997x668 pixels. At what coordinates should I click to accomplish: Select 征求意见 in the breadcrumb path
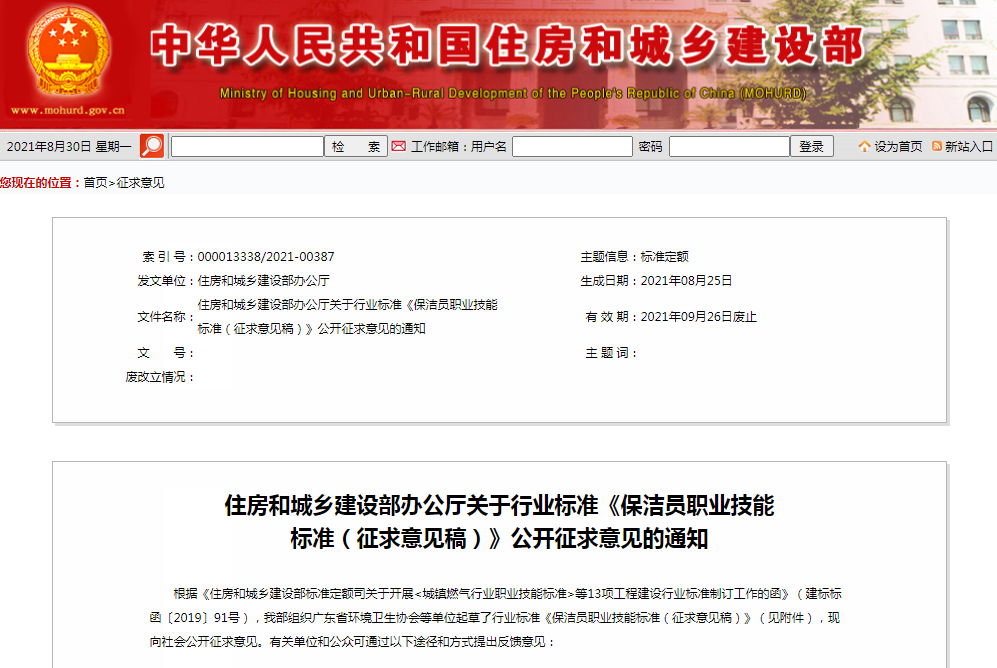coord(140,182)
